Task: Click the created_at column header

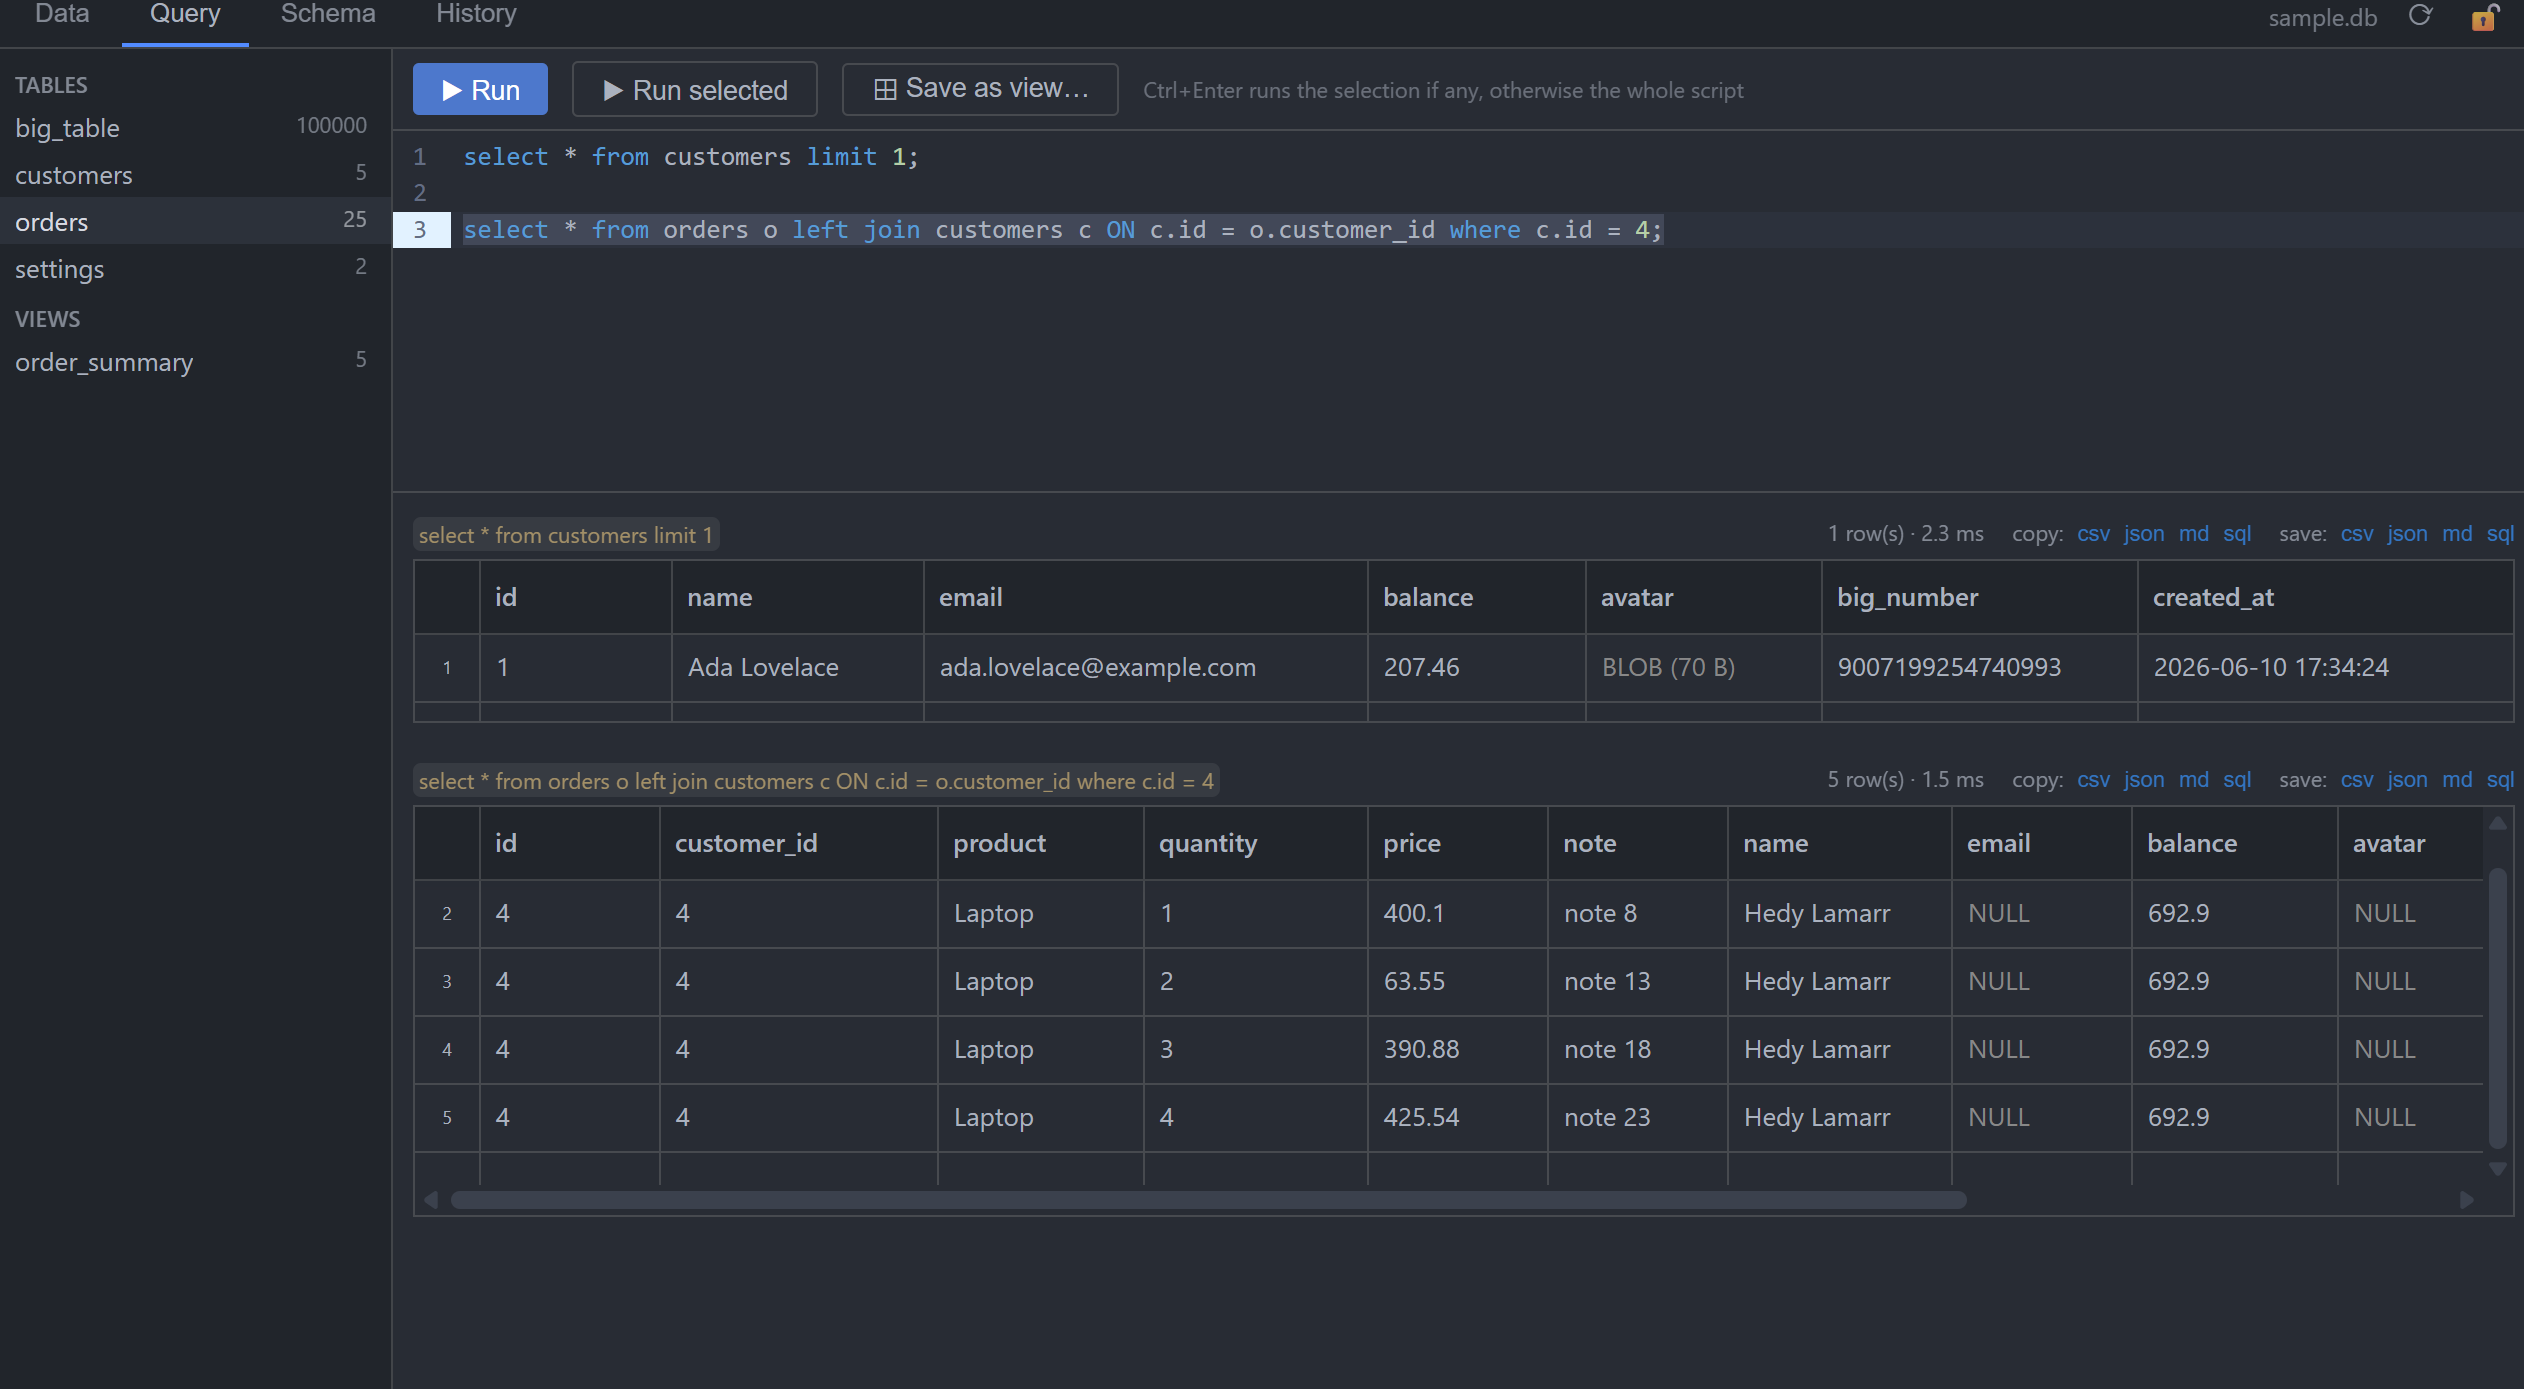Action: click(2325, 597)
